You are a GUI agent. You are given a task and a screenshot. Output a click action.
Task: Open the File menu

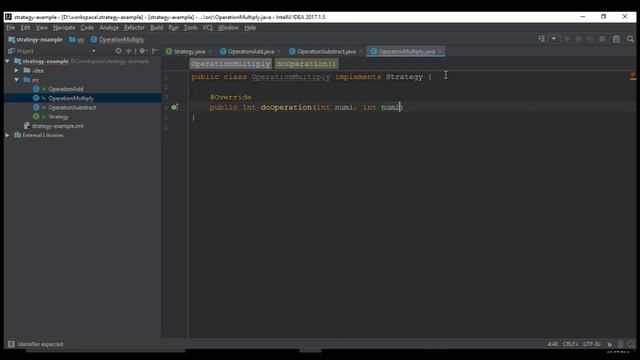[x=10, y=28]
